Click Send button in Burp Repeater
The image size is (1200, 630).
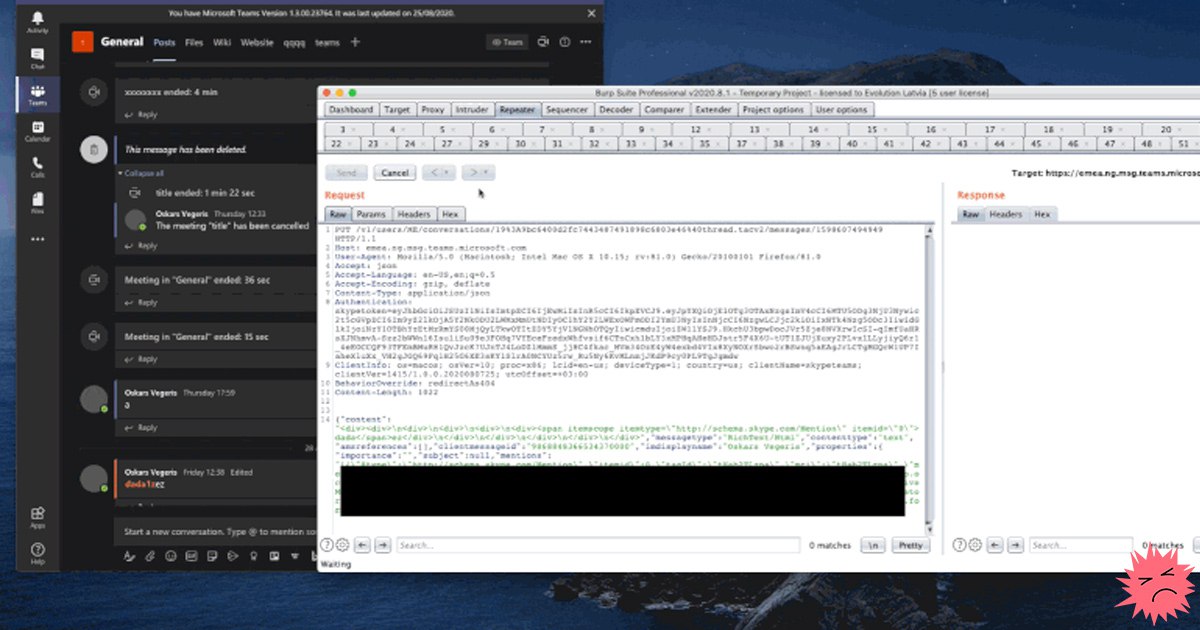[x=346, y=172]
